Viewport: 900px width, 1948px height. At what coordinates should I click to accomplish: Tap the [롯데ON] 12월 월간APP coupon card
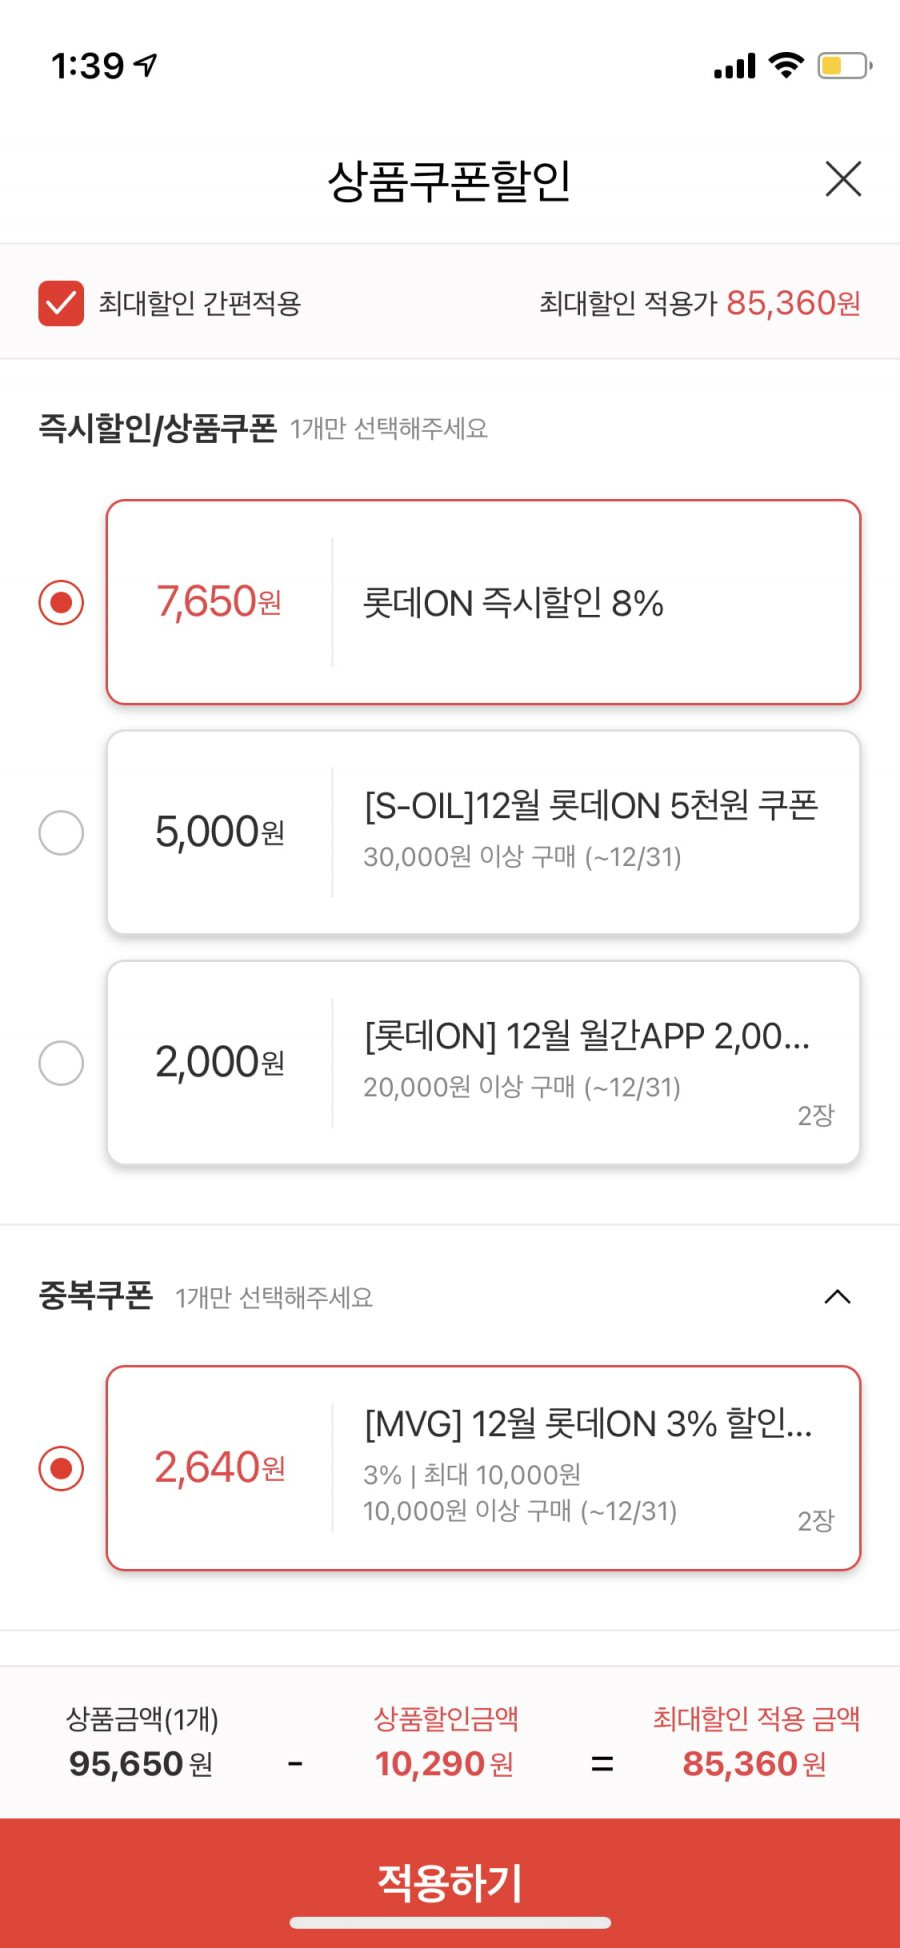click(483, 1062)
